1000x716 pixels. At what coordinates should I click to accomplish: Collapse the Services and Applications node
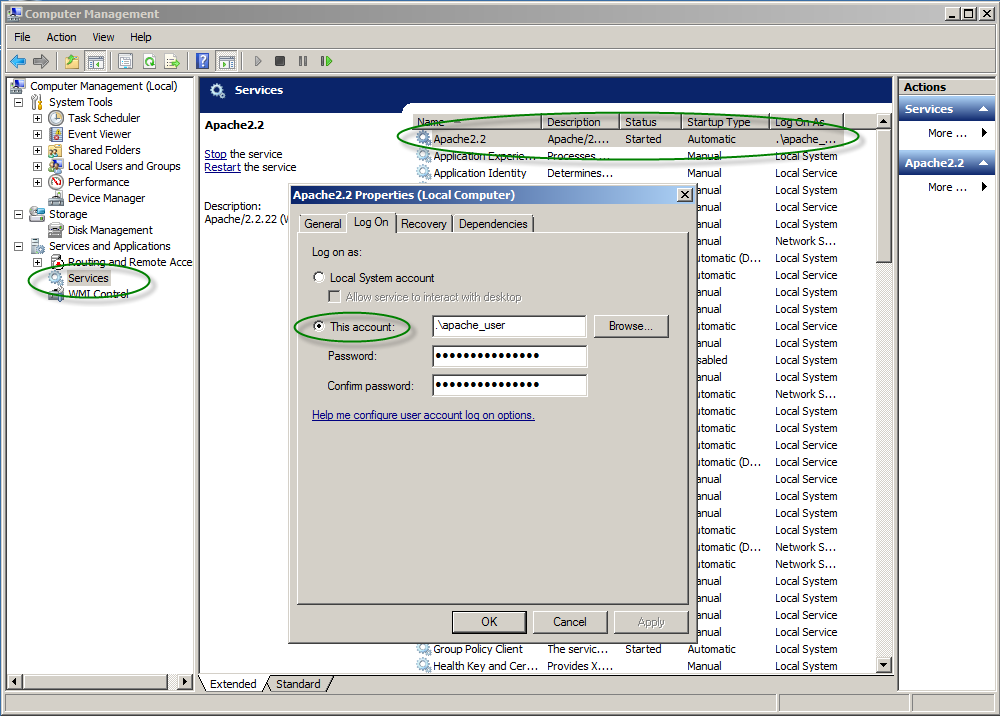coord(18,246)
